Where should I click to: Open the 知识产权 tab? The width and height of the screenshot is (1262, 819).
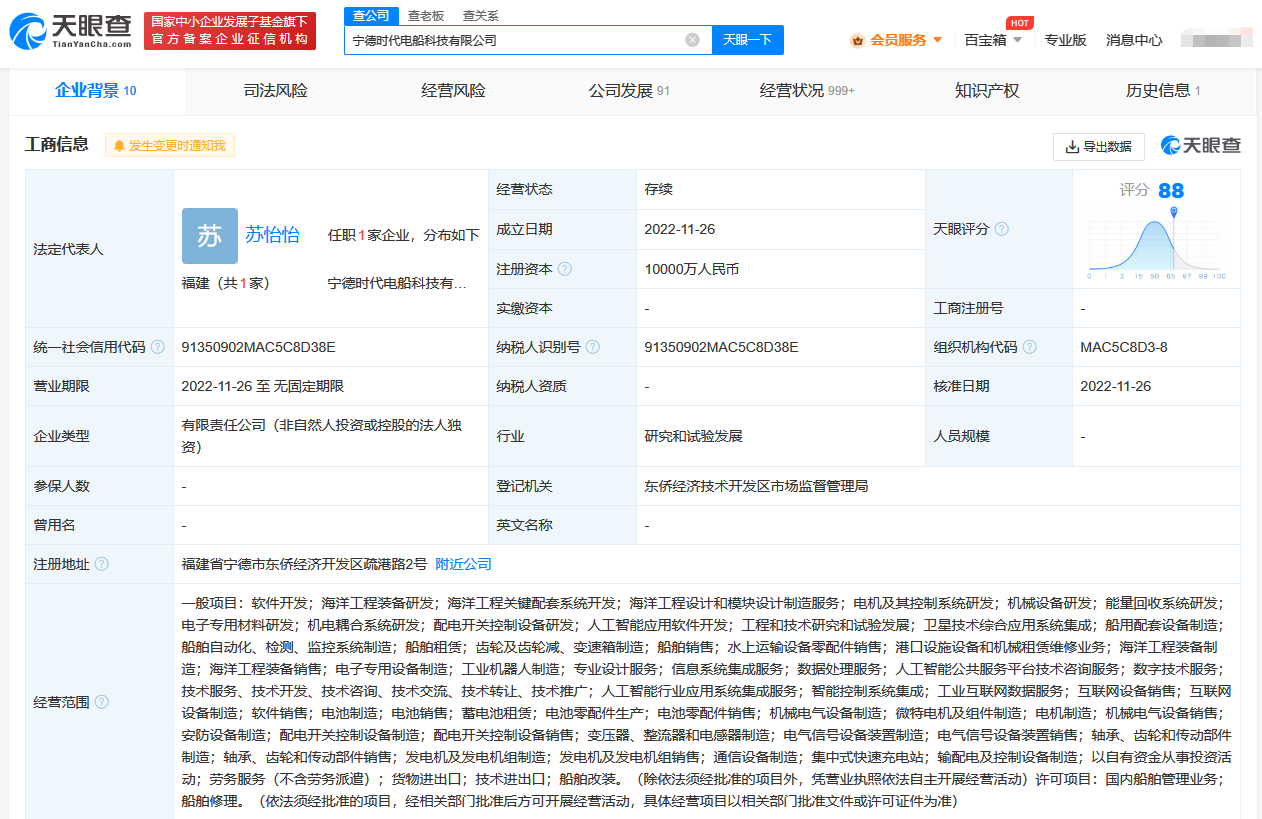point(987,91)
